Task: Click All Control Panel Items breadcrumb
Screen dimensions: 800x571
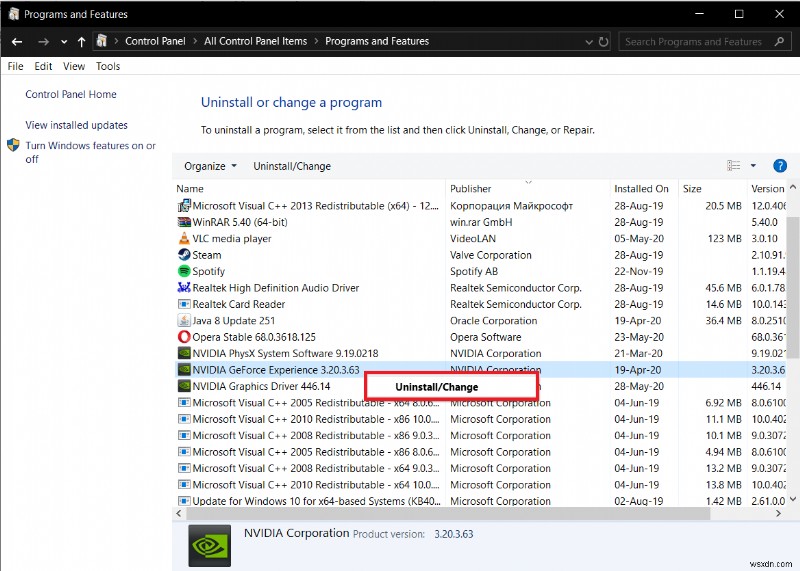Action: pyautogui.click(x=256, y=41)
